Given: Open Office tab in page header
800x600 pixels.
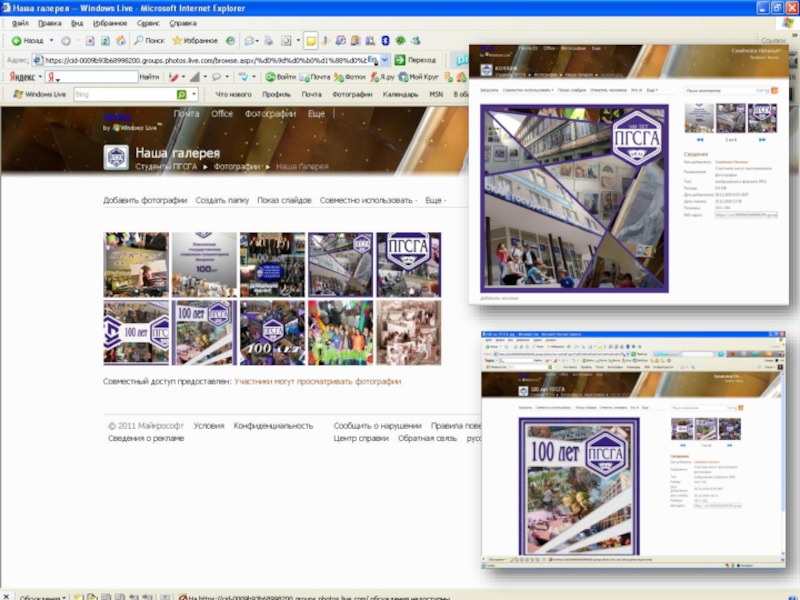Looking at the screenshot, I should click(x=222, y=114).
